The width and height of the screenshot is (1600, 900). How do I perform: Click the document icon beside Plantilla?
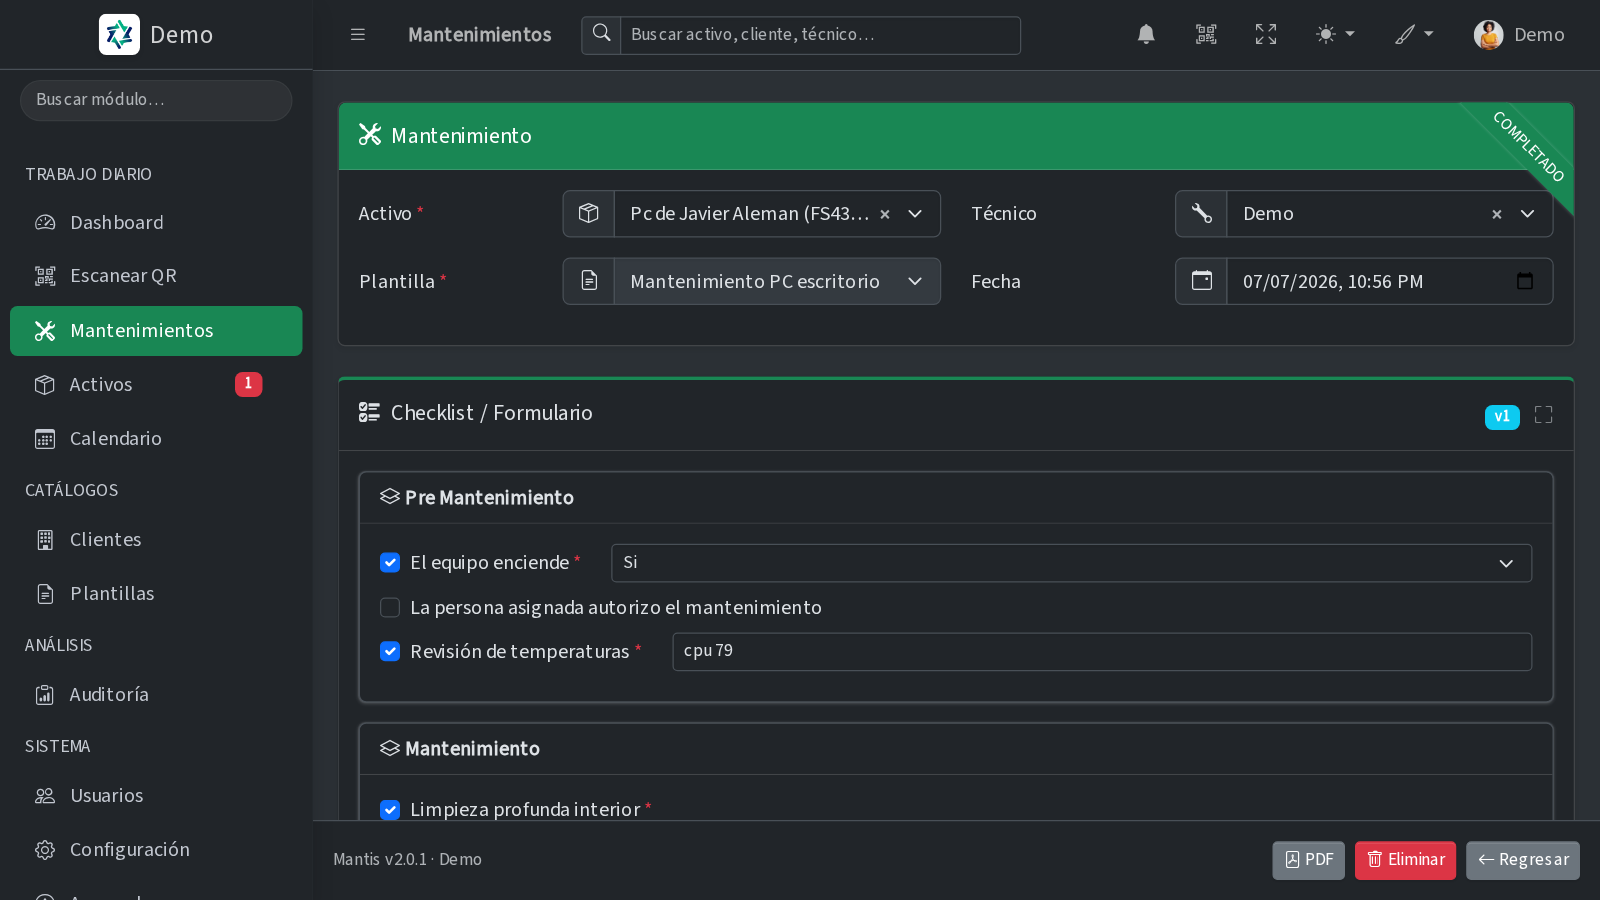[588, 281]
